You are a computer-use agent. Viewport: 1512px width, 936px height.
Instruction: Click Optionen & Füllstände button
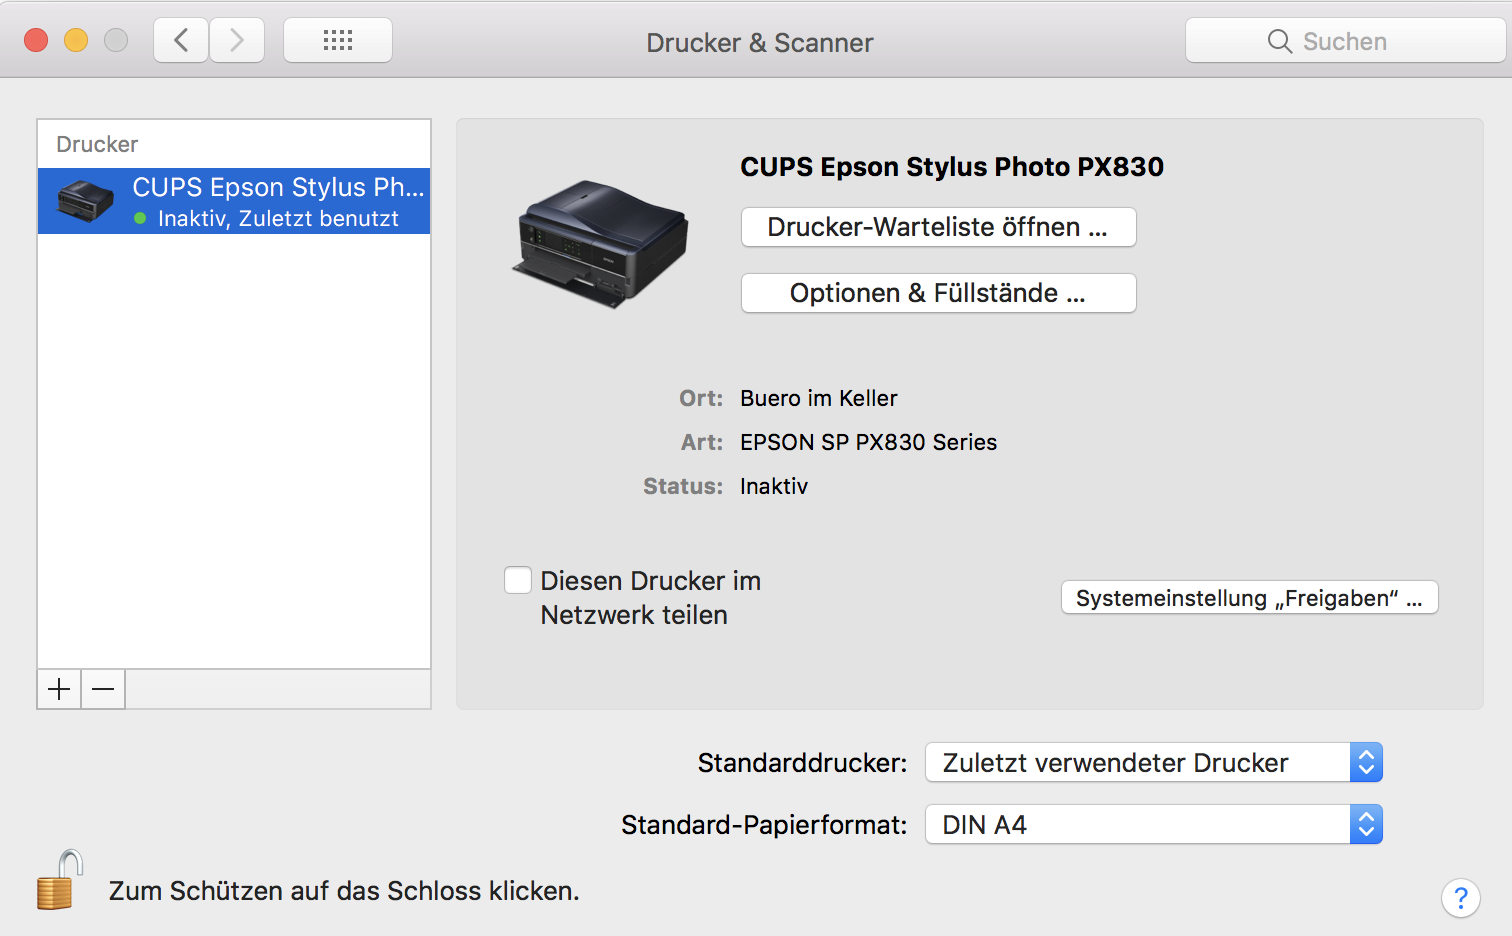coord(938,293)
